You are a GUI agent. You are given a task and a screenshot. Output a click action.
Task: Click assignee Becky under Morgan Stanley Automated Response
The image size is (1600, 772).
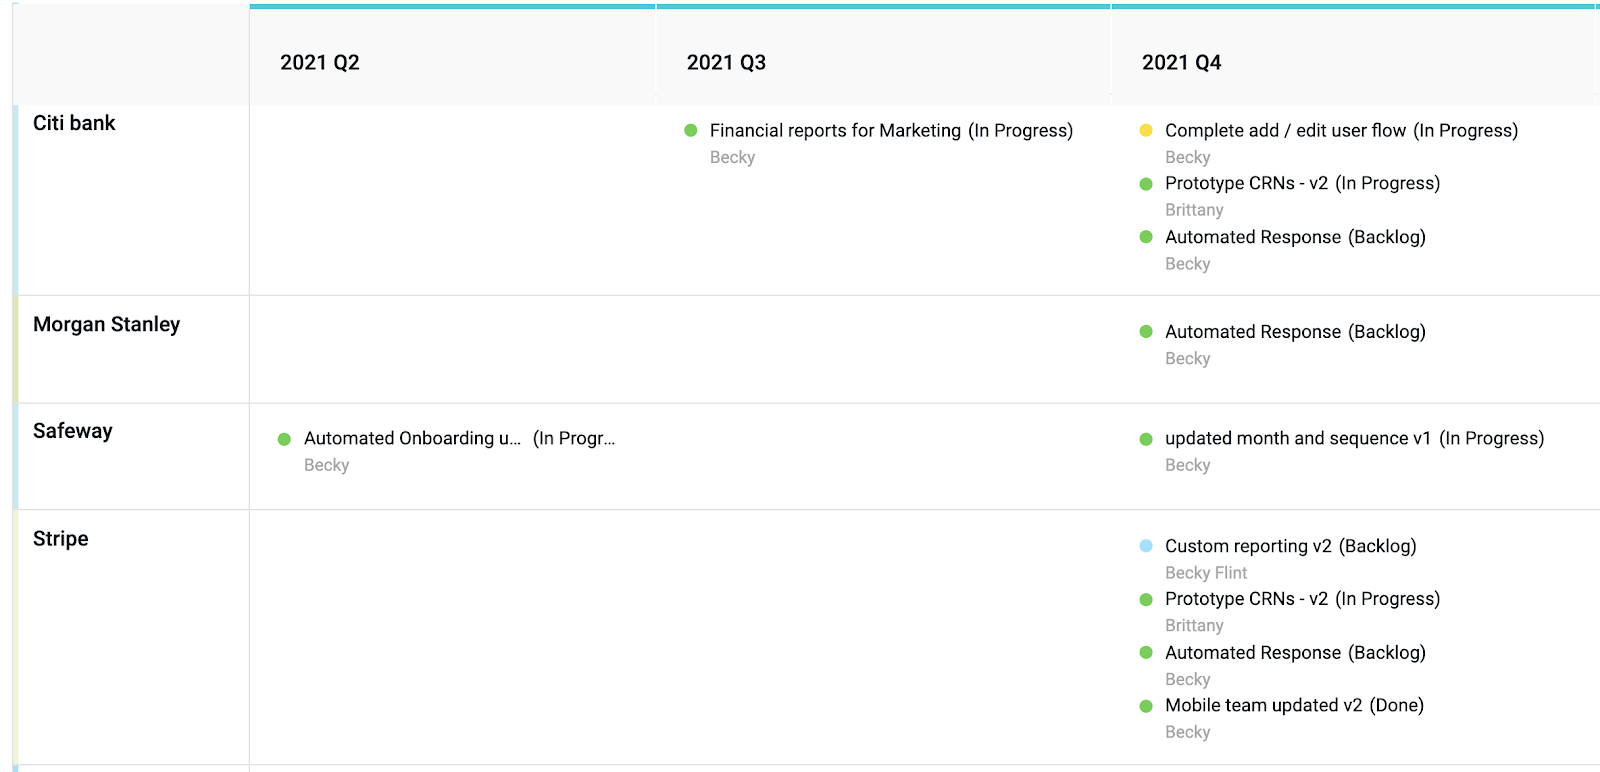point(1187,358)
